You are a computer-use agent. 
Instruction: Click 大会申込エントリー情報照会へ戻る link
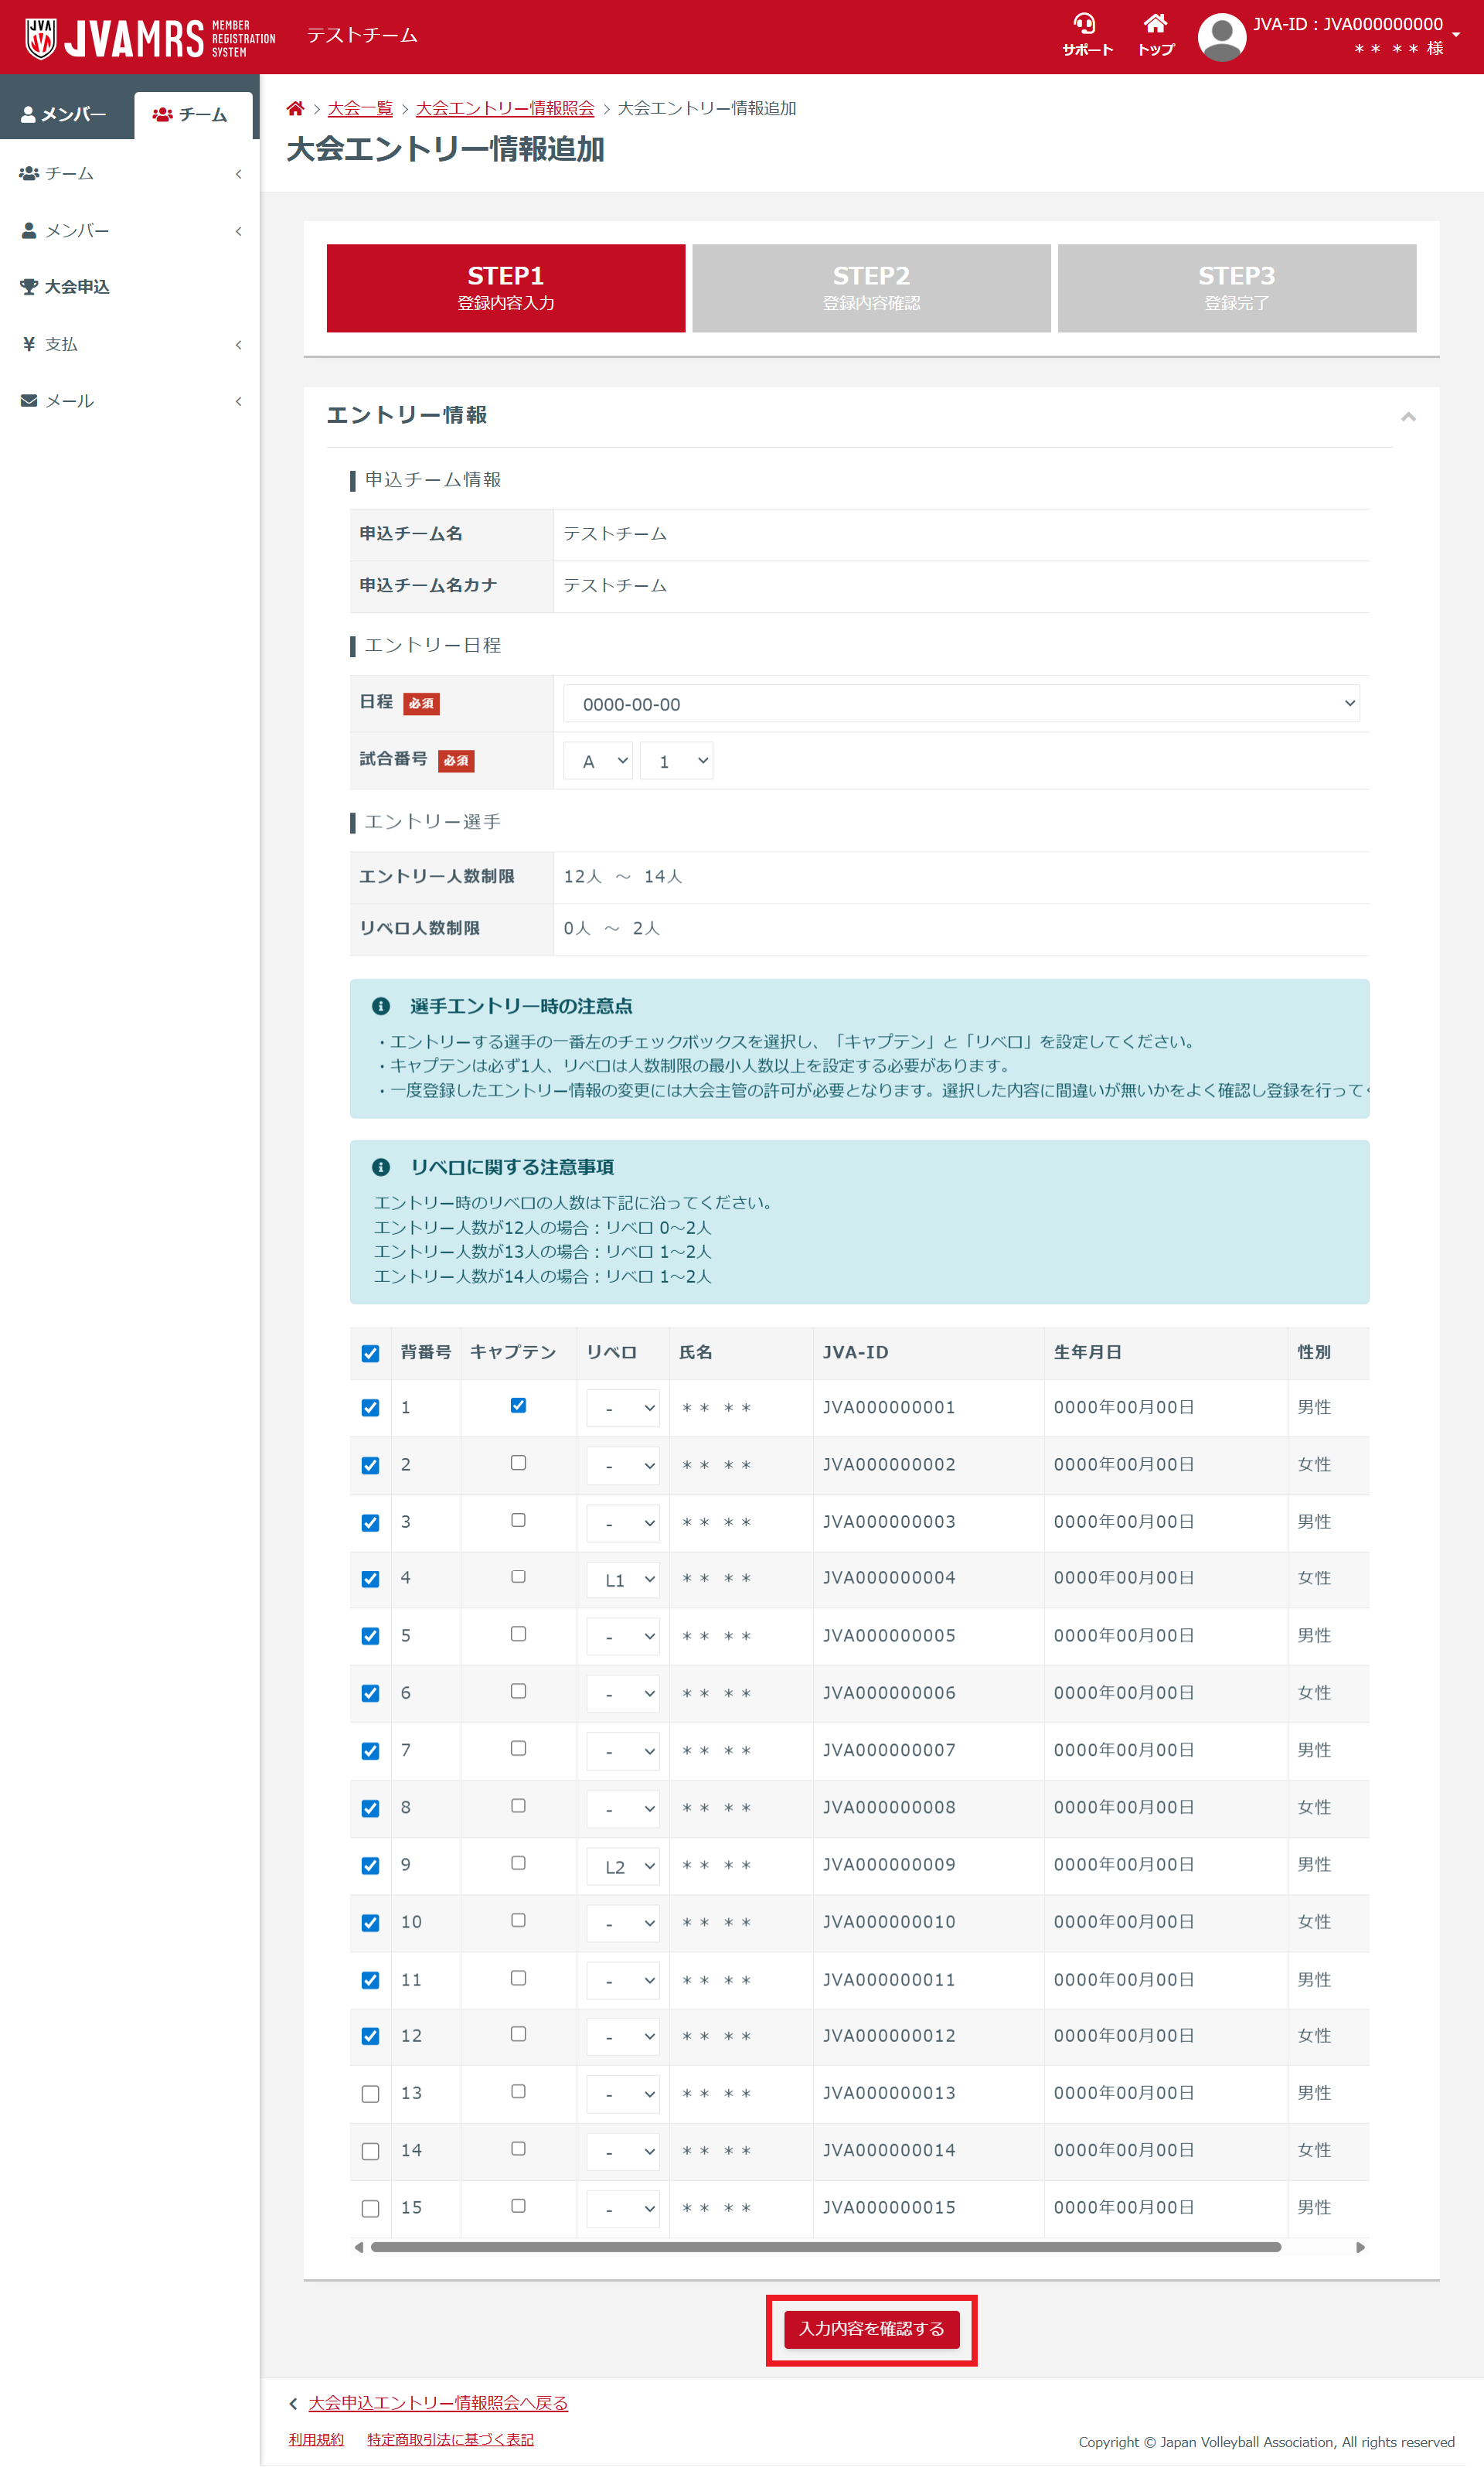pos(437,2403)
